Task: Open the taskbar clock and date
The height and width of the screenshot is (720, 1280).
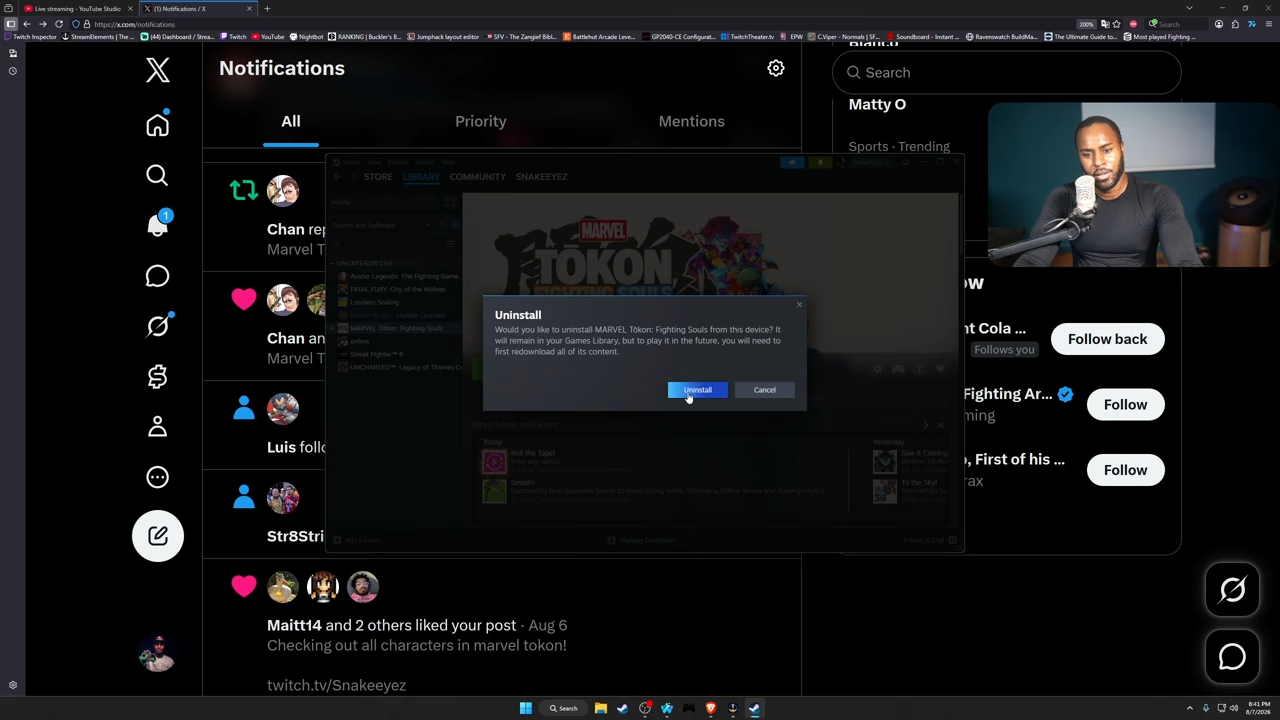Action: (1259, 708)
